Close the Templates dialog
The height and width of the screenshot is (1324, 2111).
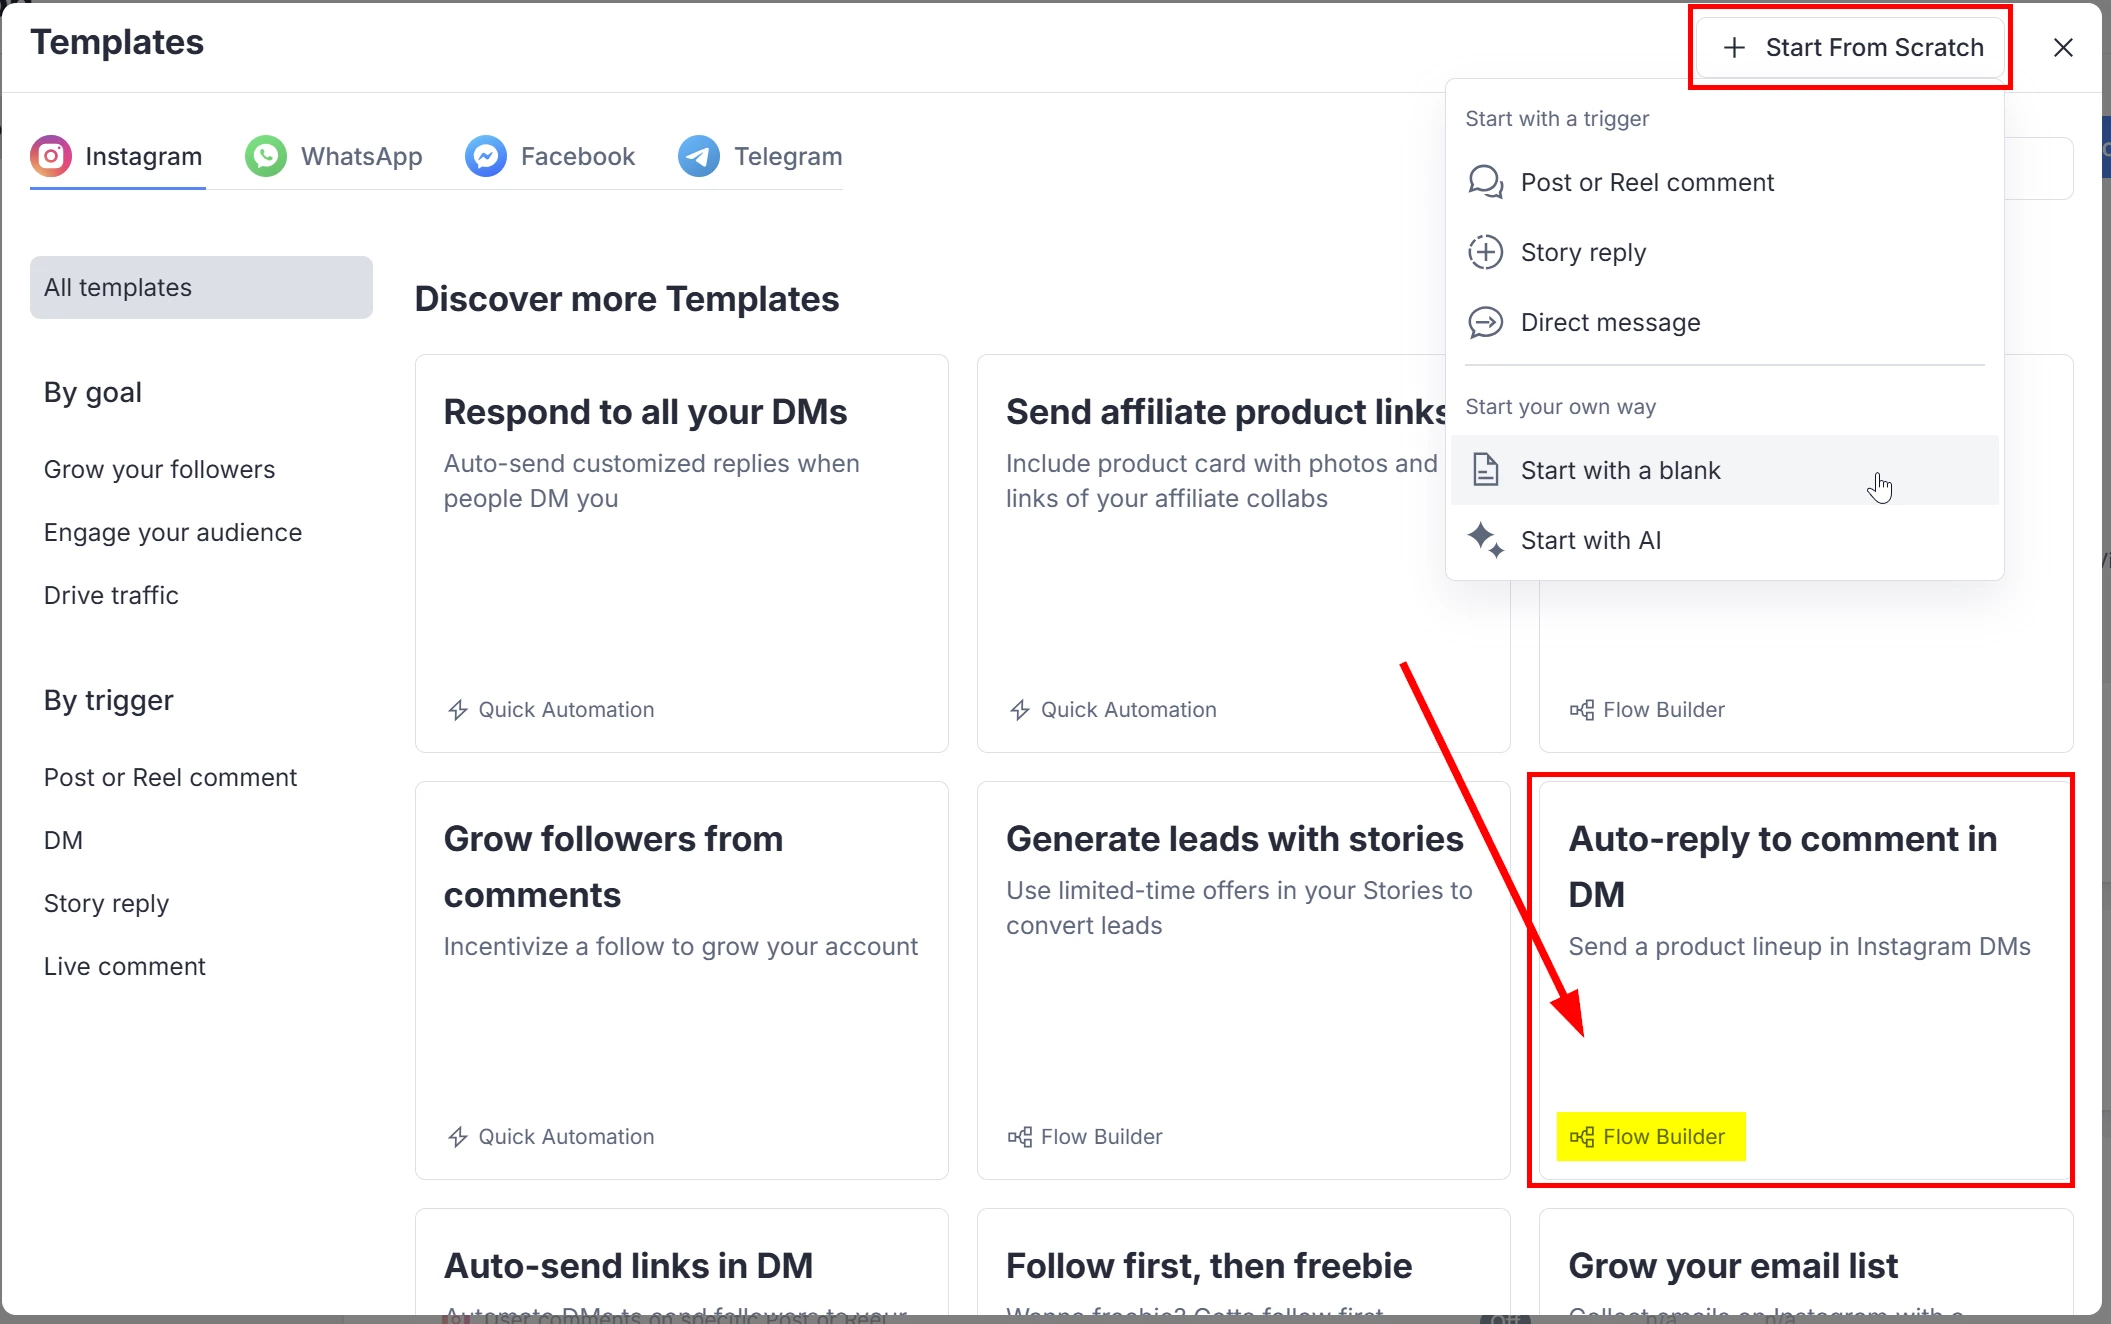(x=2062, y=47)
